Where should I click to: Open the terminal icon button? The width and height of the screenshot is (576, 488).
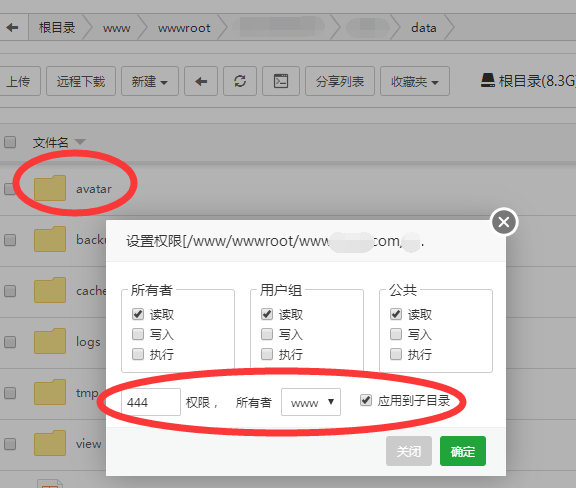coord(281,81)
